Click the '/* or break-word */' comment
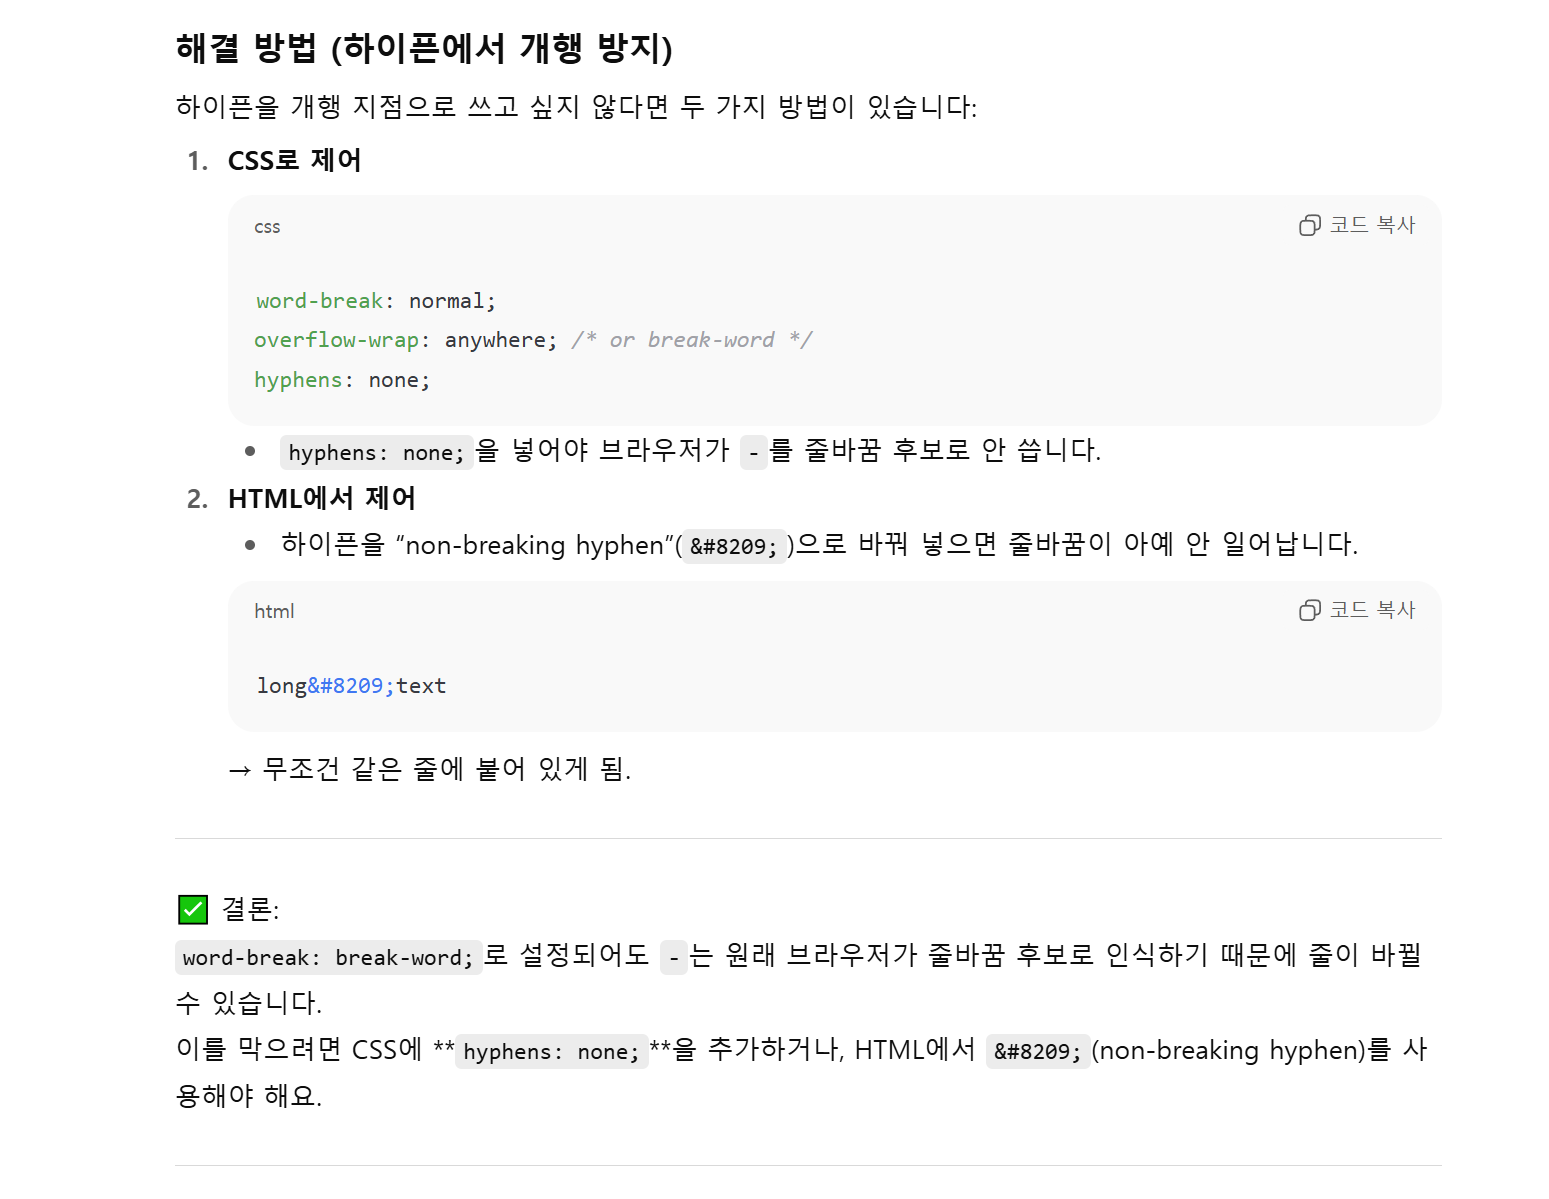Viewport: 1549px width, 1199px height. pyautogui.click(x=692, y=340)
